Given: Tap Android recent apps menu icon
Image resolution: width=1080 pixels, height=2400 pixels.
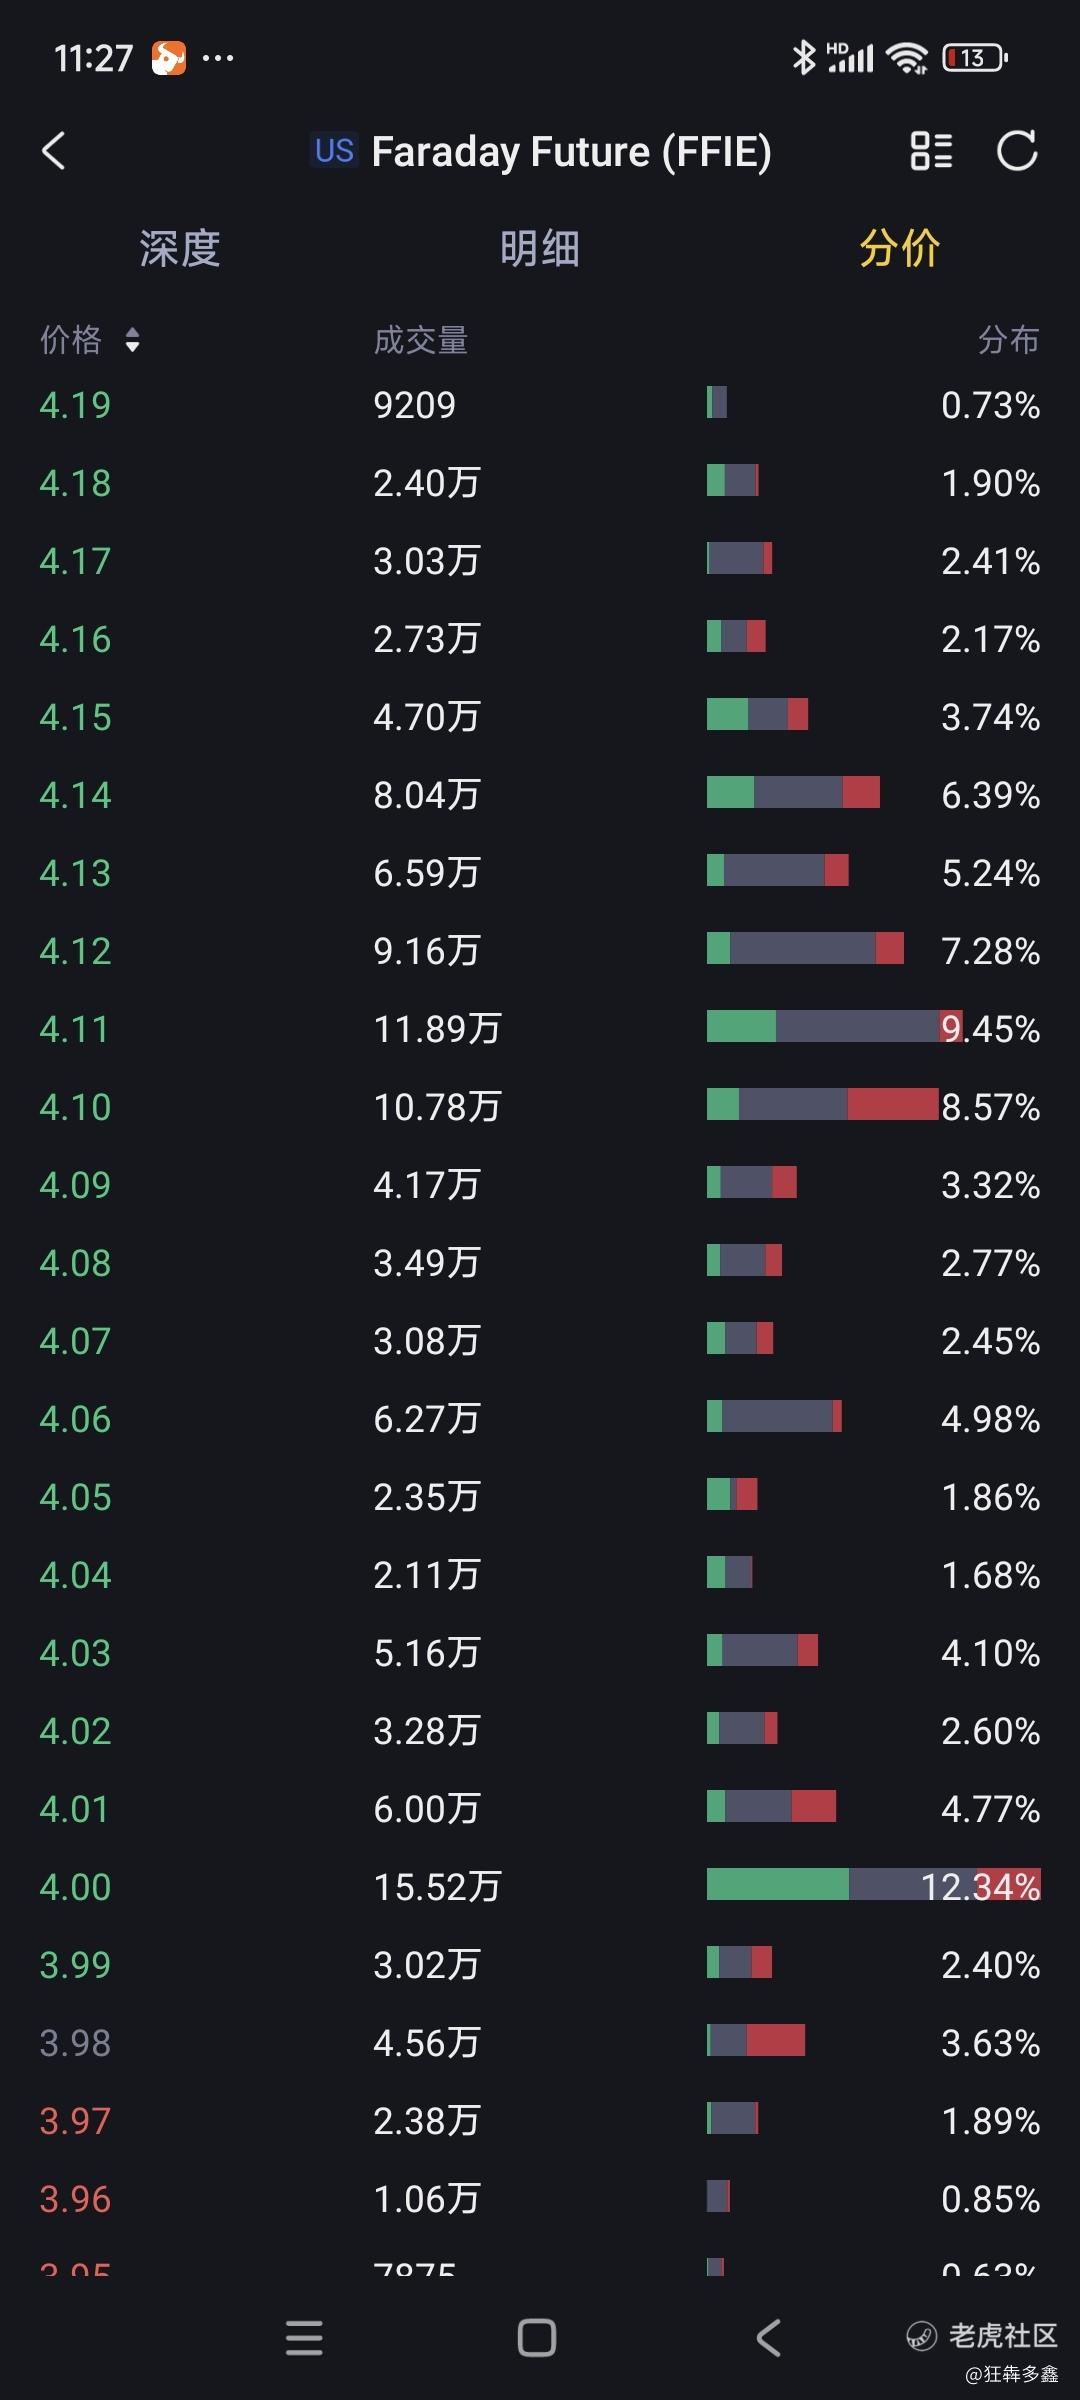Looking at the screenshot, I should coord(304,2338).
